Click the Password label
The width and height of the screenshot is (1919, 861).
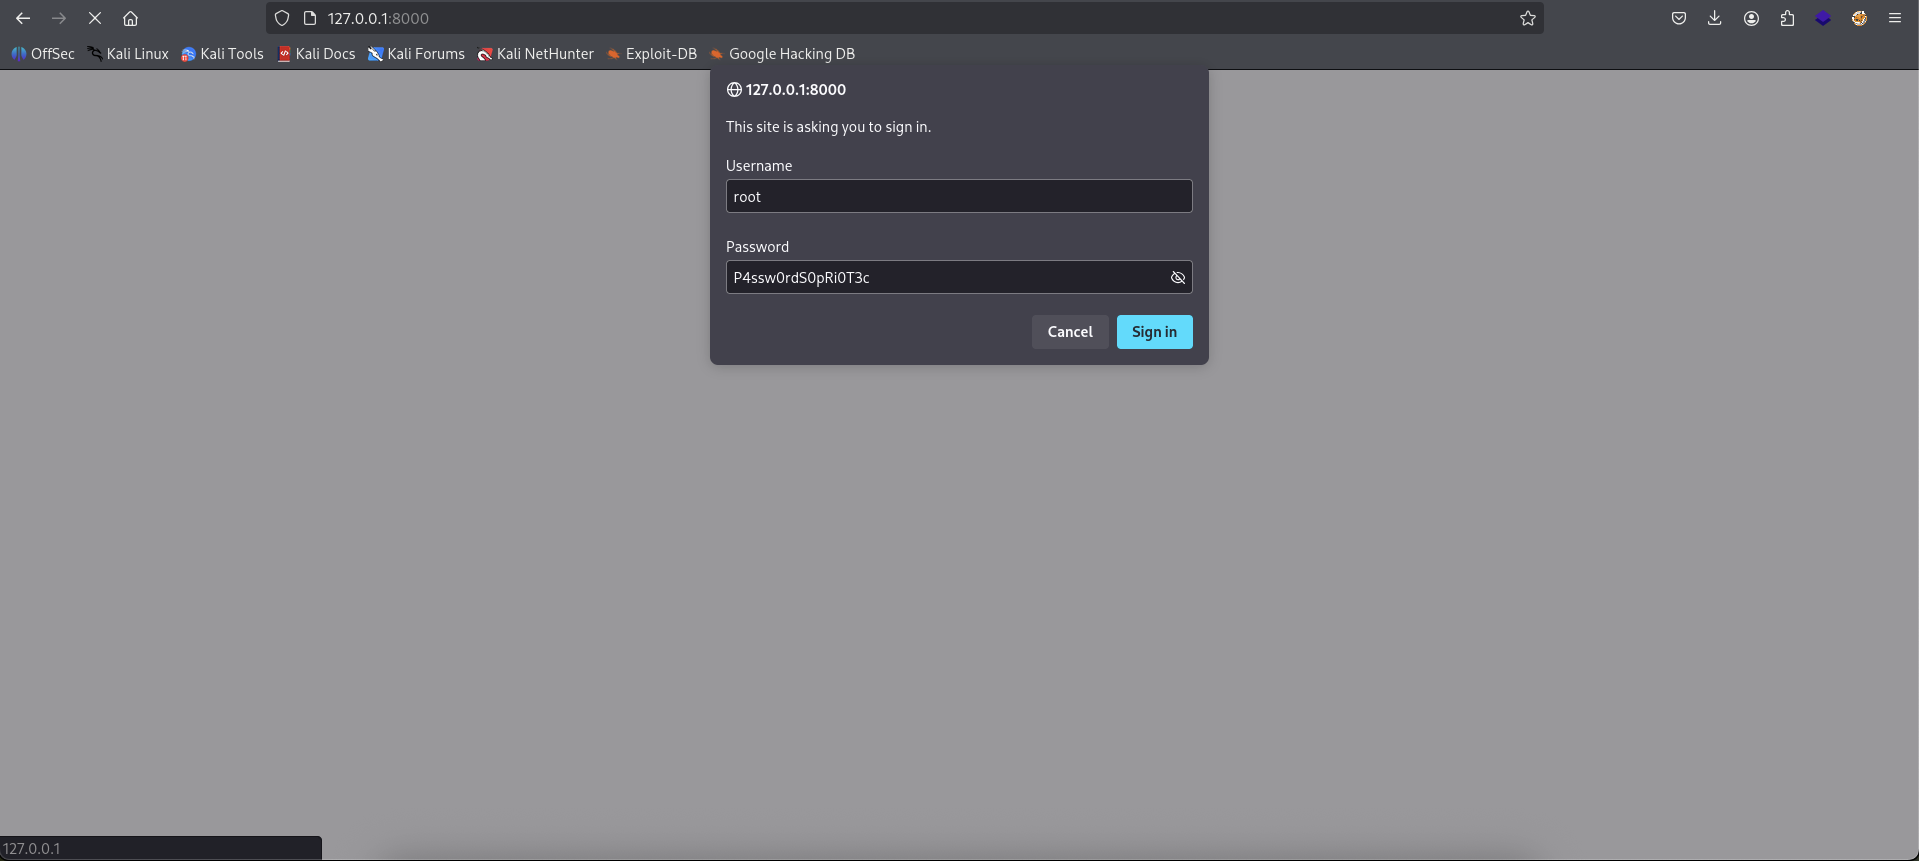click(757, 247)
